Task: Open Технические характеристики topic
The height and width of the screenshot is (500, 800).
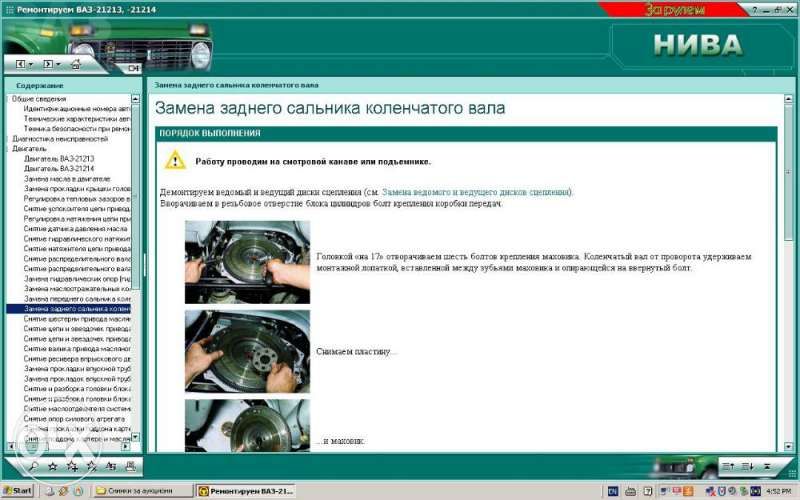Action: pyautogui.click(x=77, y=118)
